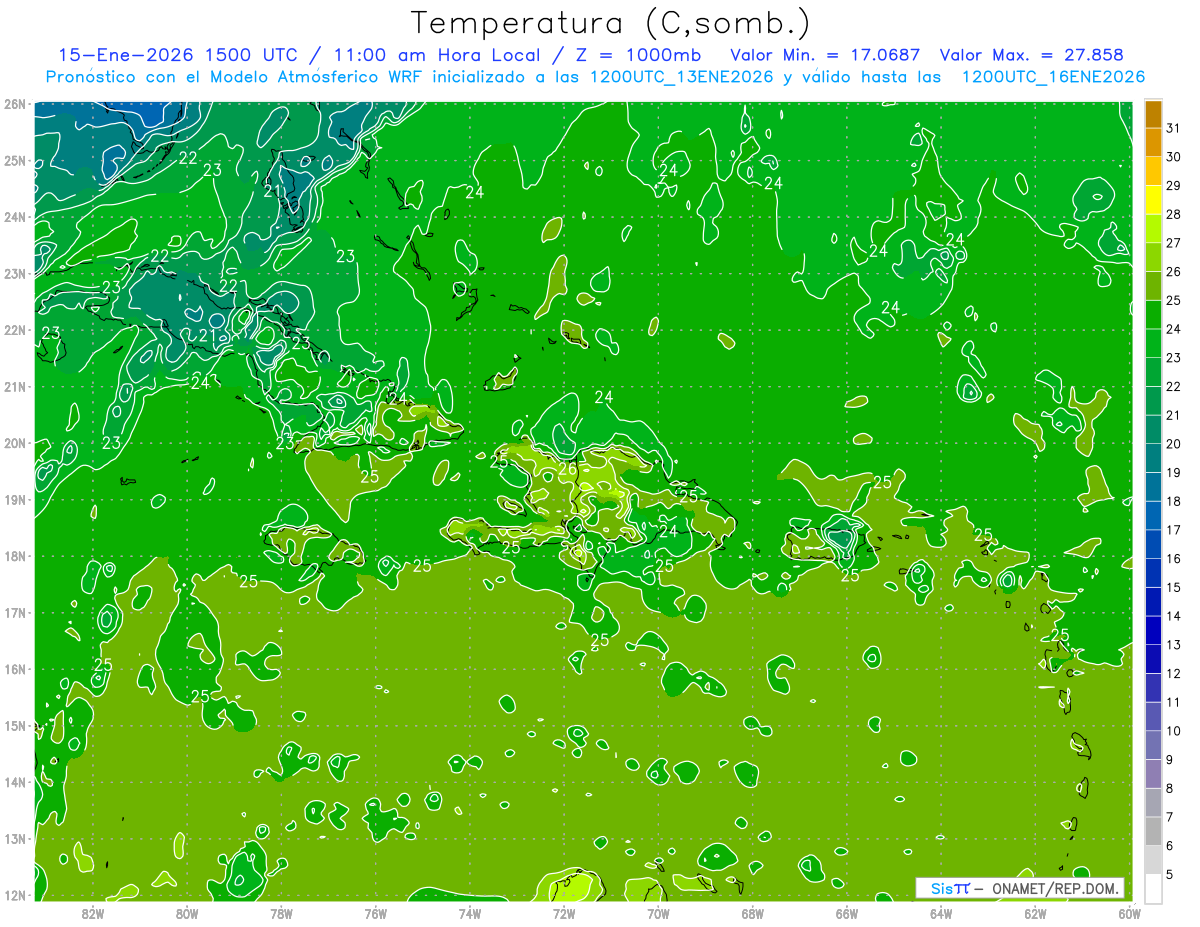The width and height of the screenshot is (1200, 927).
Task: Click initialization time '1200UTC_13ENE2026'
Action: pos(682,76)
